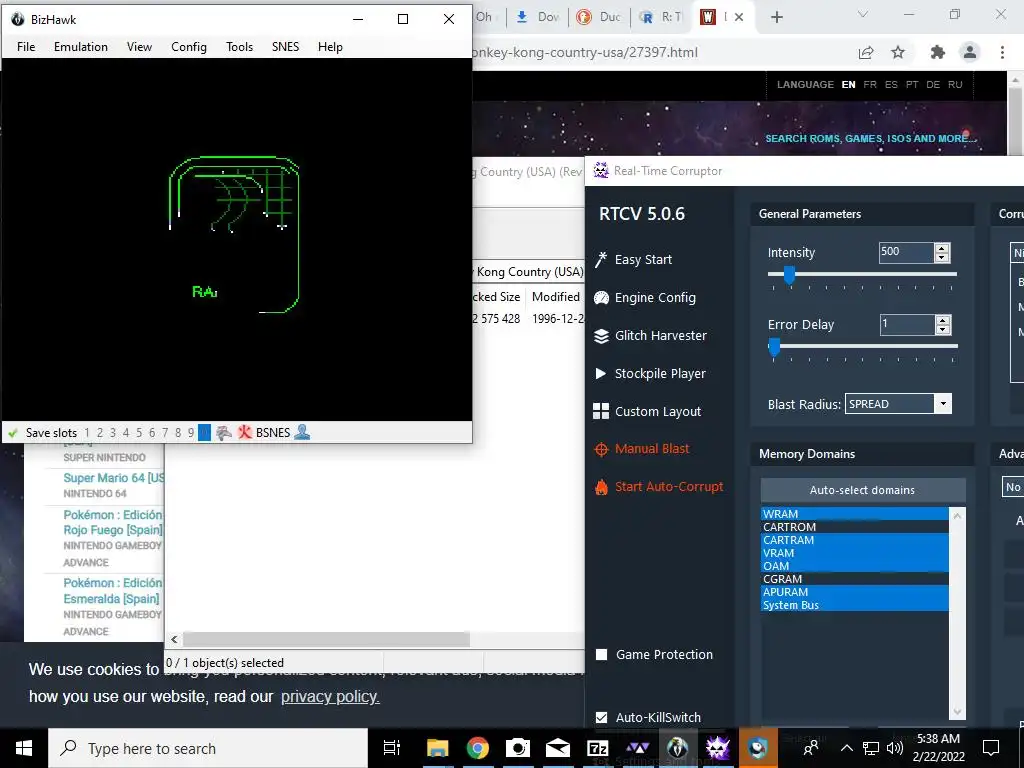Open a new Chrome tab
Screen dimensions: 1024x768
click(776, 17)
